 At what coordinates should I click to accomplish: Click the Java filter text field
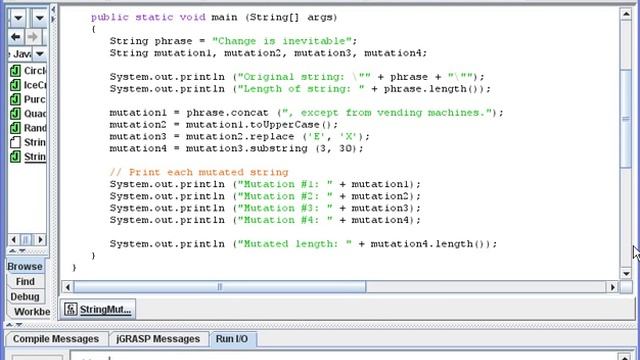[20, 53]
